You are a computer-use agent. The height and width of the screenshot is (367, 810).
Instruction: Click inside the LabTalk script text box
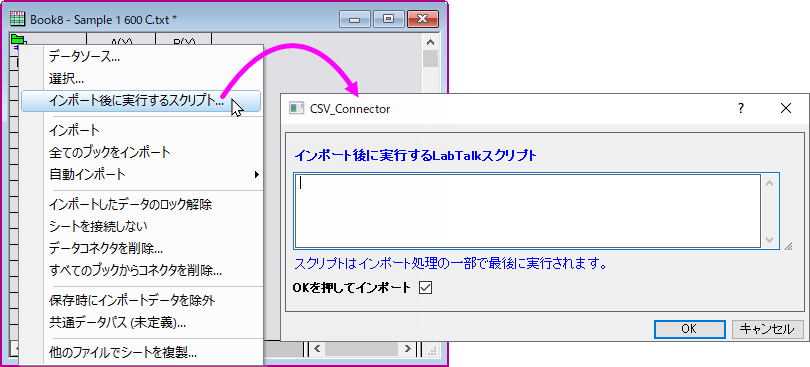527,211
